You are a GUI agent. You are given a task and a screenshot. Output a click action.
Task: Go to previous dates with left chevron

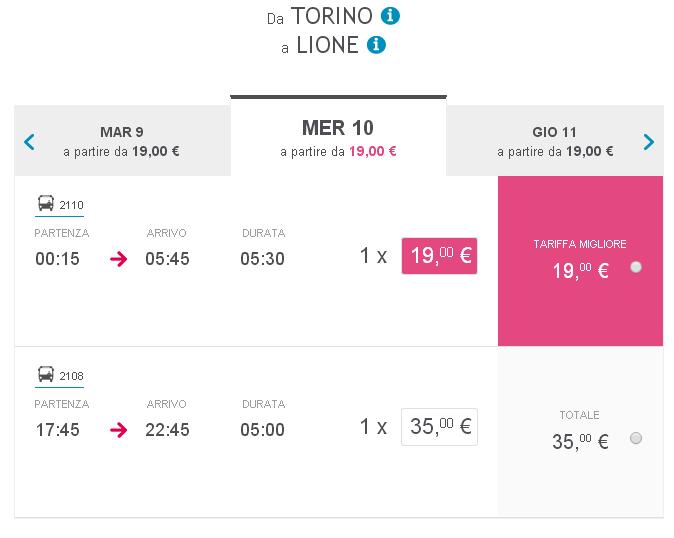coord(29,142)
